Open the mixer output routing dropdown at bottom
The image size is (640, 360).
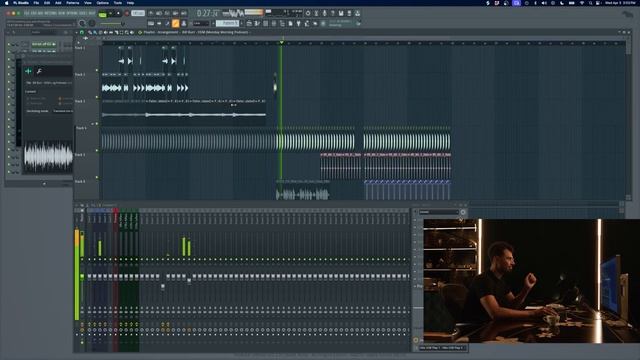coord(443,348)
